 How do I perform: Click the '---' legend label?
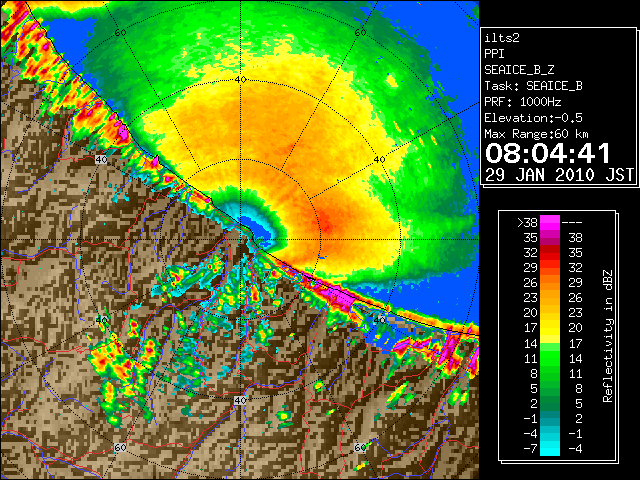(x=572, y=222)
